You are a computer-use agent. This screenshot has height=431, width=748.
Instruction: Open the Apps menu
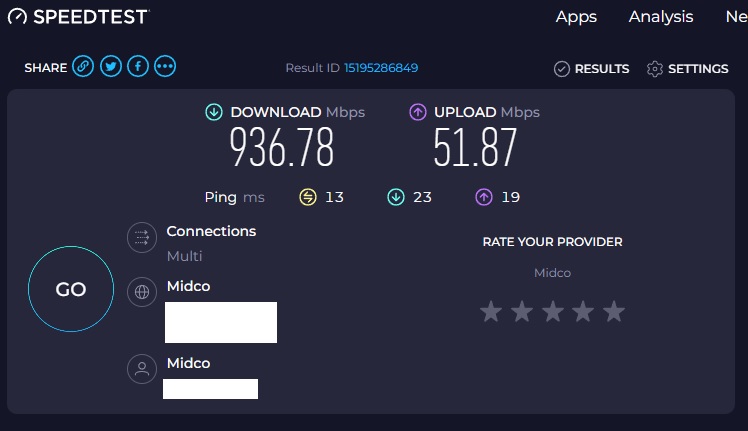coord(576,17)
